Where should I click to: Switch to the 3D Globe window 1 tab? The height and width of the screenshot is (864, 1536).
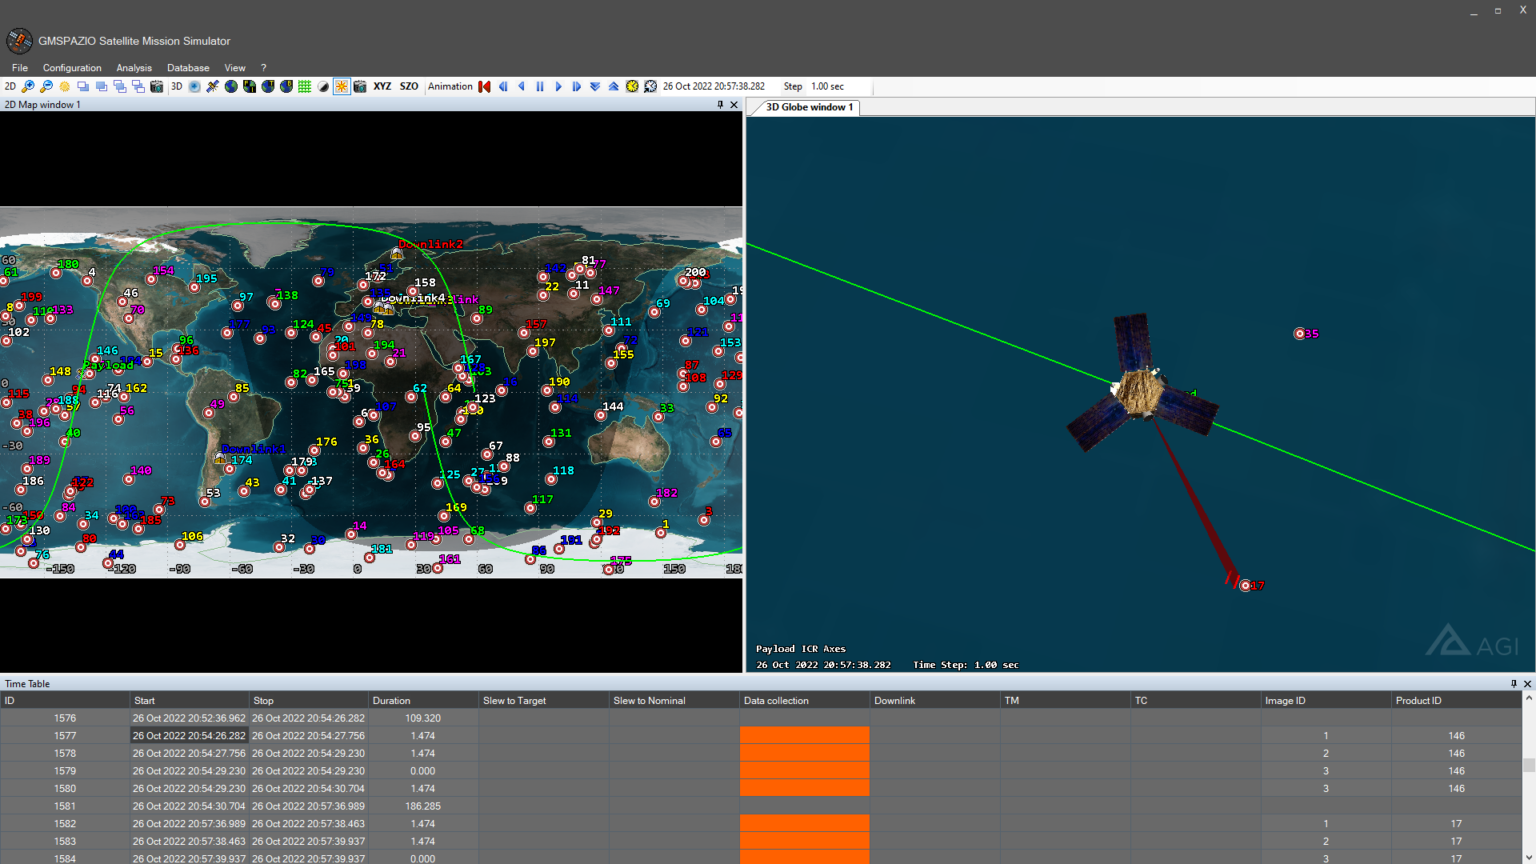coord(803,107)
